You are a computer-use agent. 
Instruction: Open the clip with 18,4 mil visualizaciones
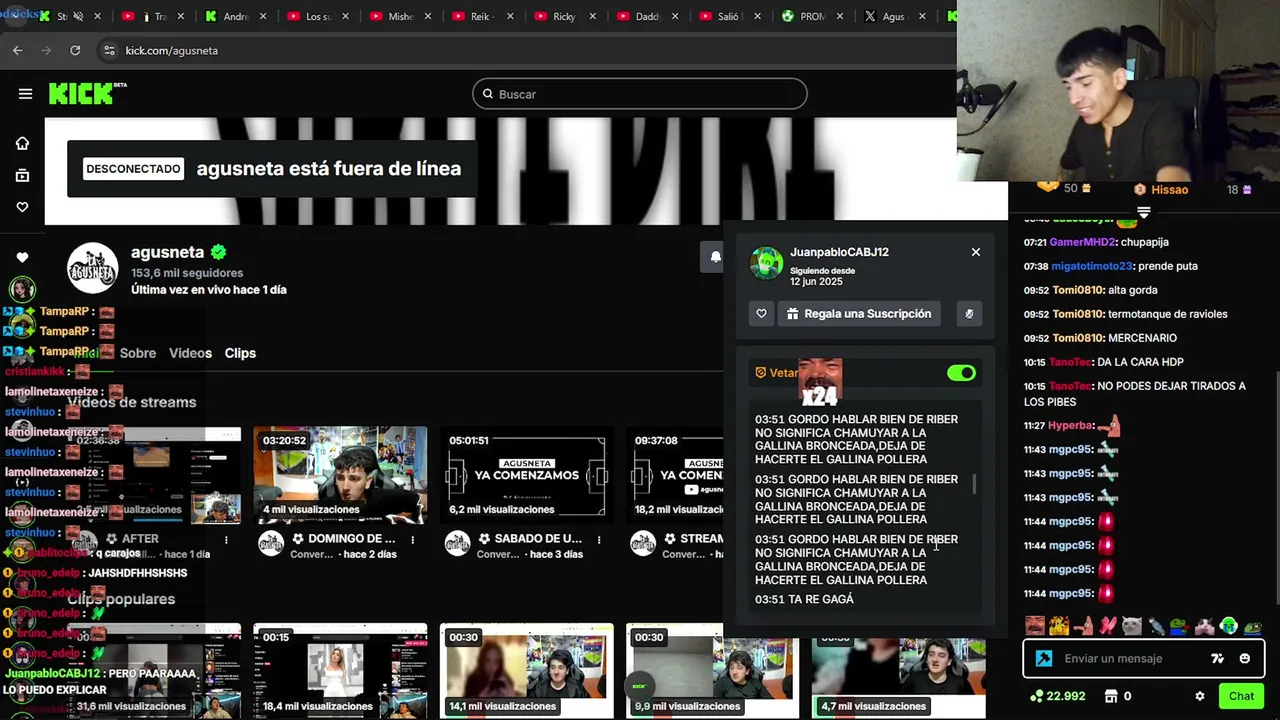pyautogui.click(x=340, y=670)
